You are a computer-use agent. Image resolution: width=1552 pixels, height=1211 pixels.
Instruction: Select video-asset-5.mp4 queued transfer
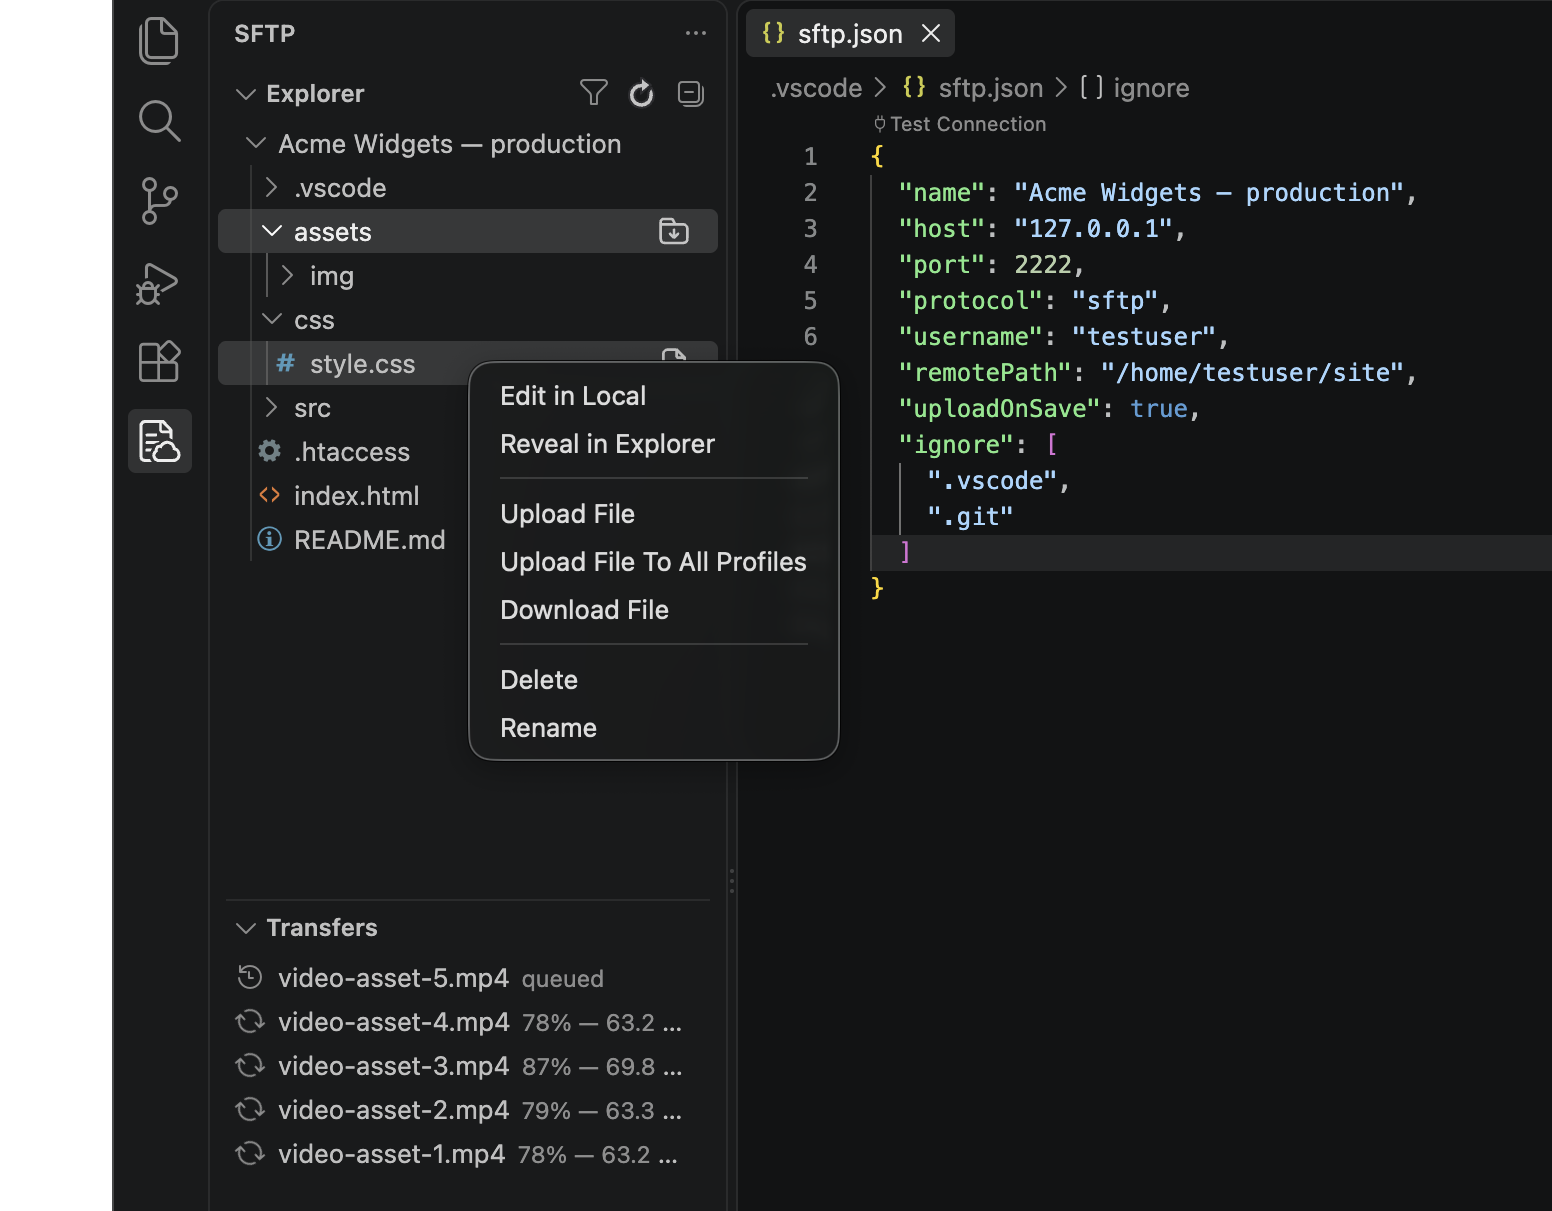[468, 977]
